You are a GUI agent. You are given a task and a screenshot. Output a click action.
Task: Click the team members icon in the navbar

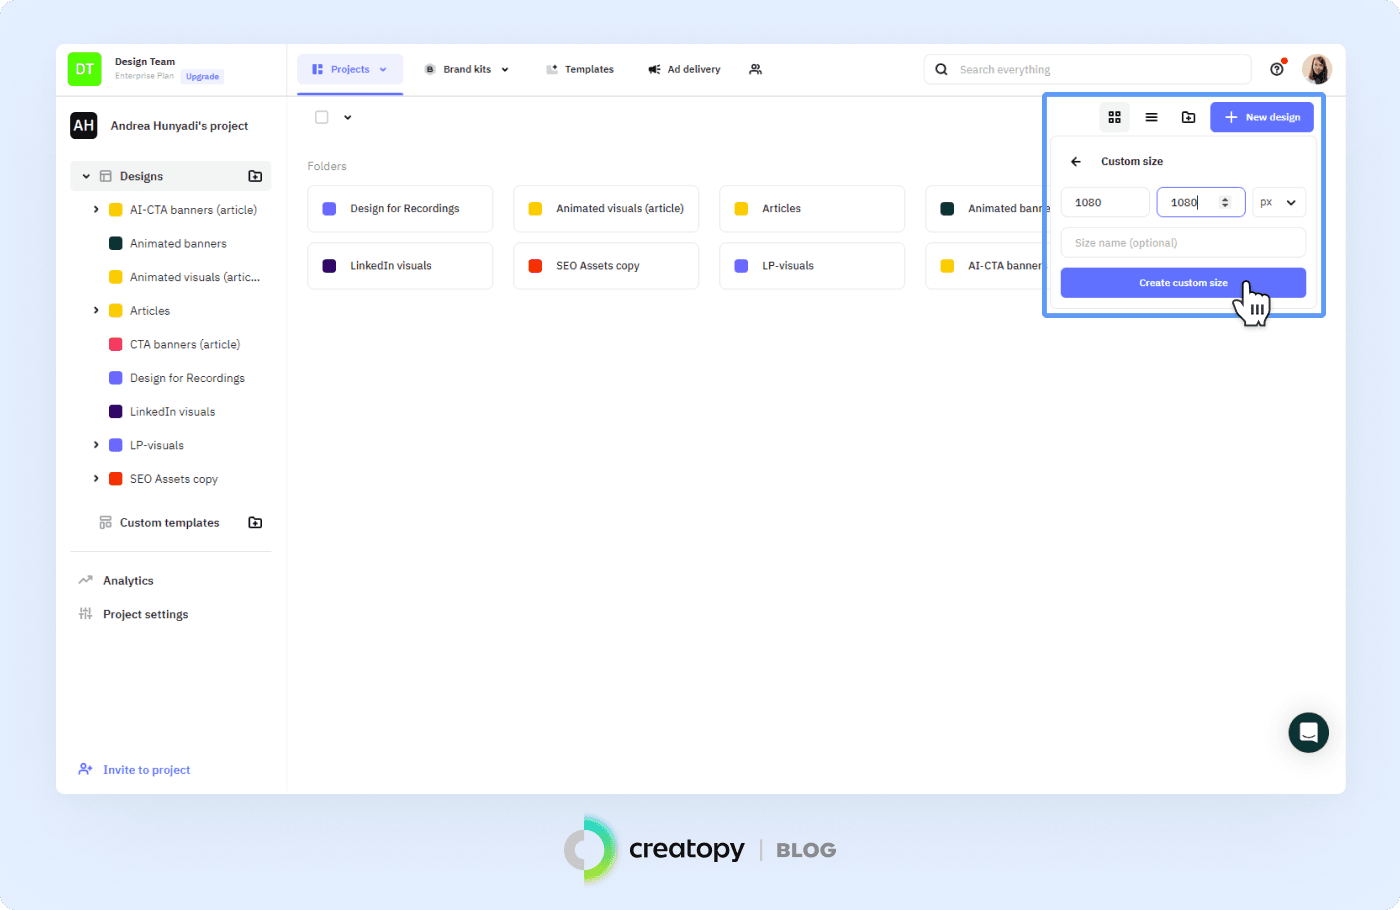pos(756,69)
